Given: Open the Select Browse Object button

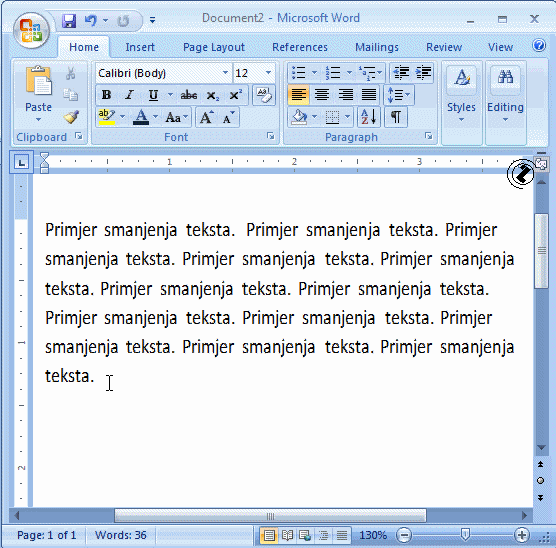Looking at the screenshot, I should point(540,481).
